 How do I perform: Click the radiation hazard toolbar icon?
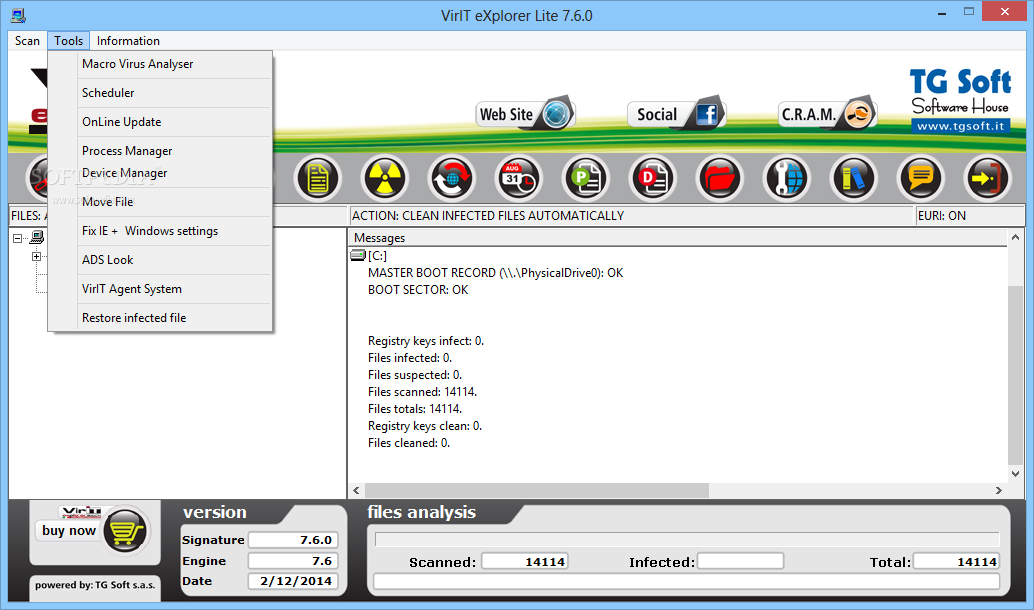(x=384, y=178)
